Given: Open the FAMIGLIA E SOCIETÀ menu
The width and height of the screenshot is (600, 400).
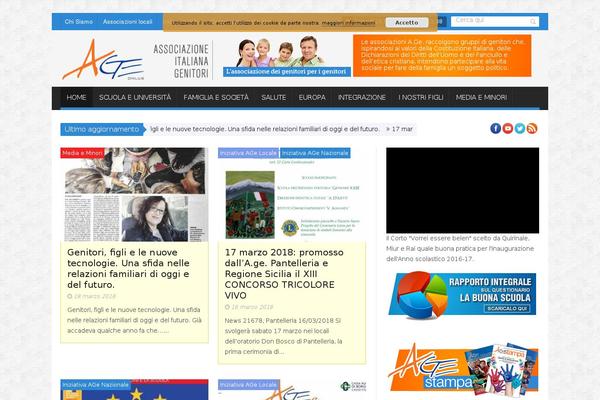Looking at the screenshot, I should pos(216,98).
